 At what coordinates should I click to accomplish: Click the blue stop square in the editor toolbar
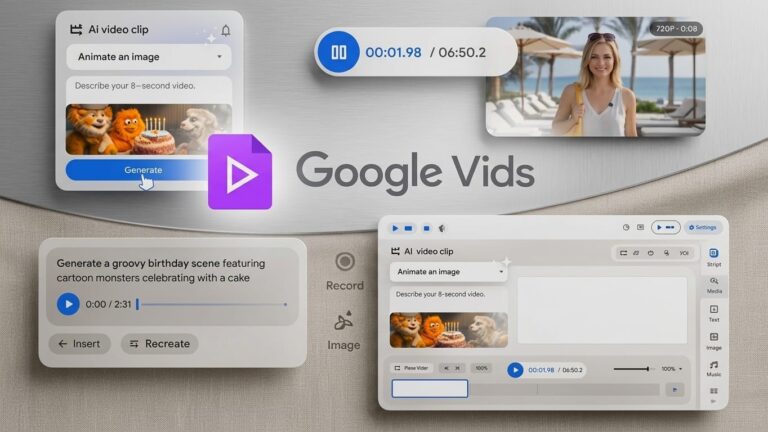point(427,228)
